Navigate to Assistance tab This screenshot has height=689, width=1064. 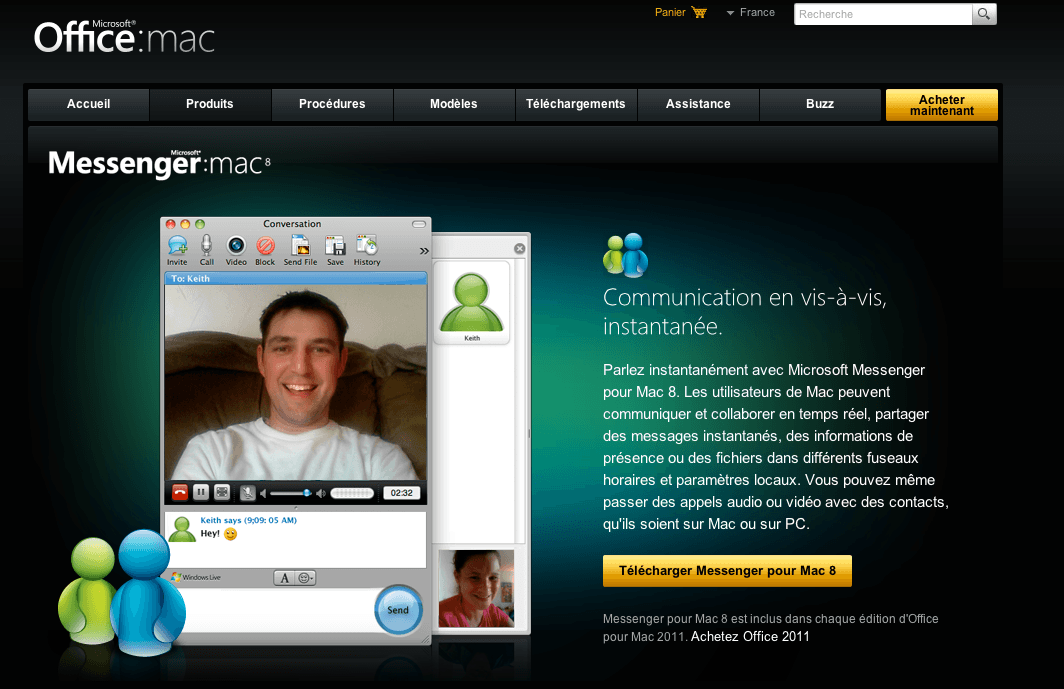point(698,105)
